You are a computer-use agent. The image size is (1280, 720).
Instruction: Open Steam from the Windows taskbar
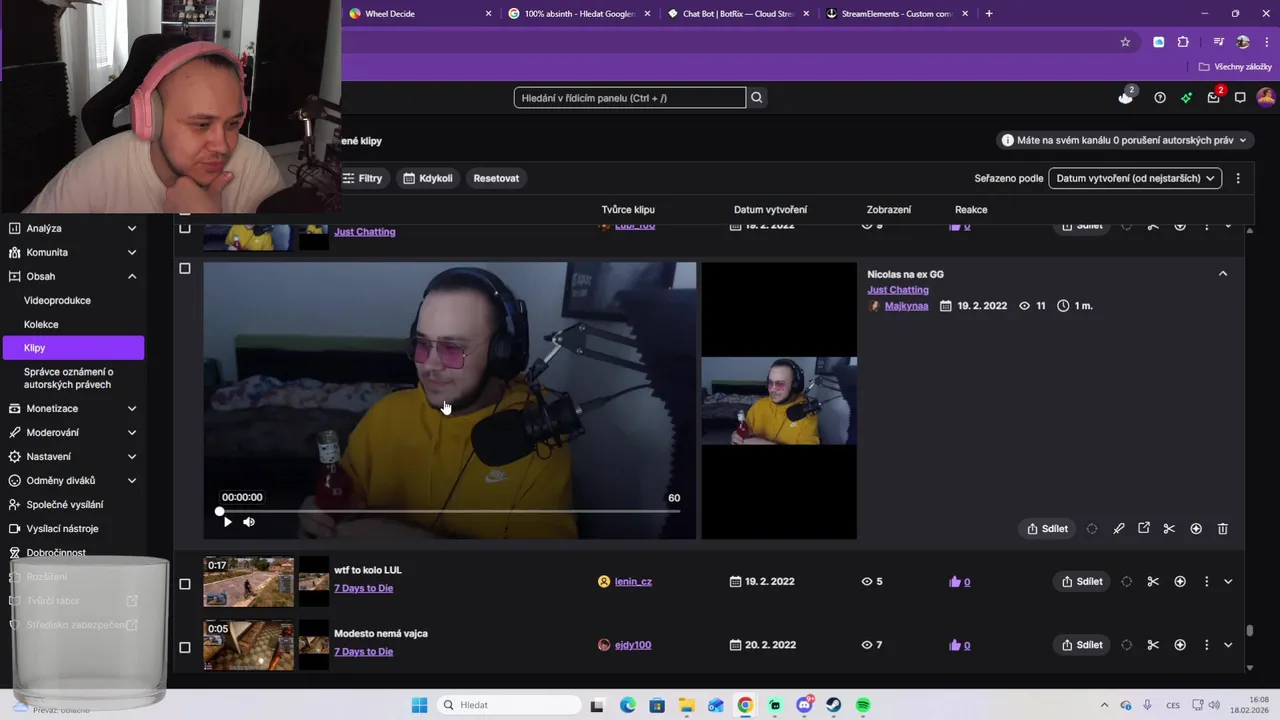tap(833, 705)
